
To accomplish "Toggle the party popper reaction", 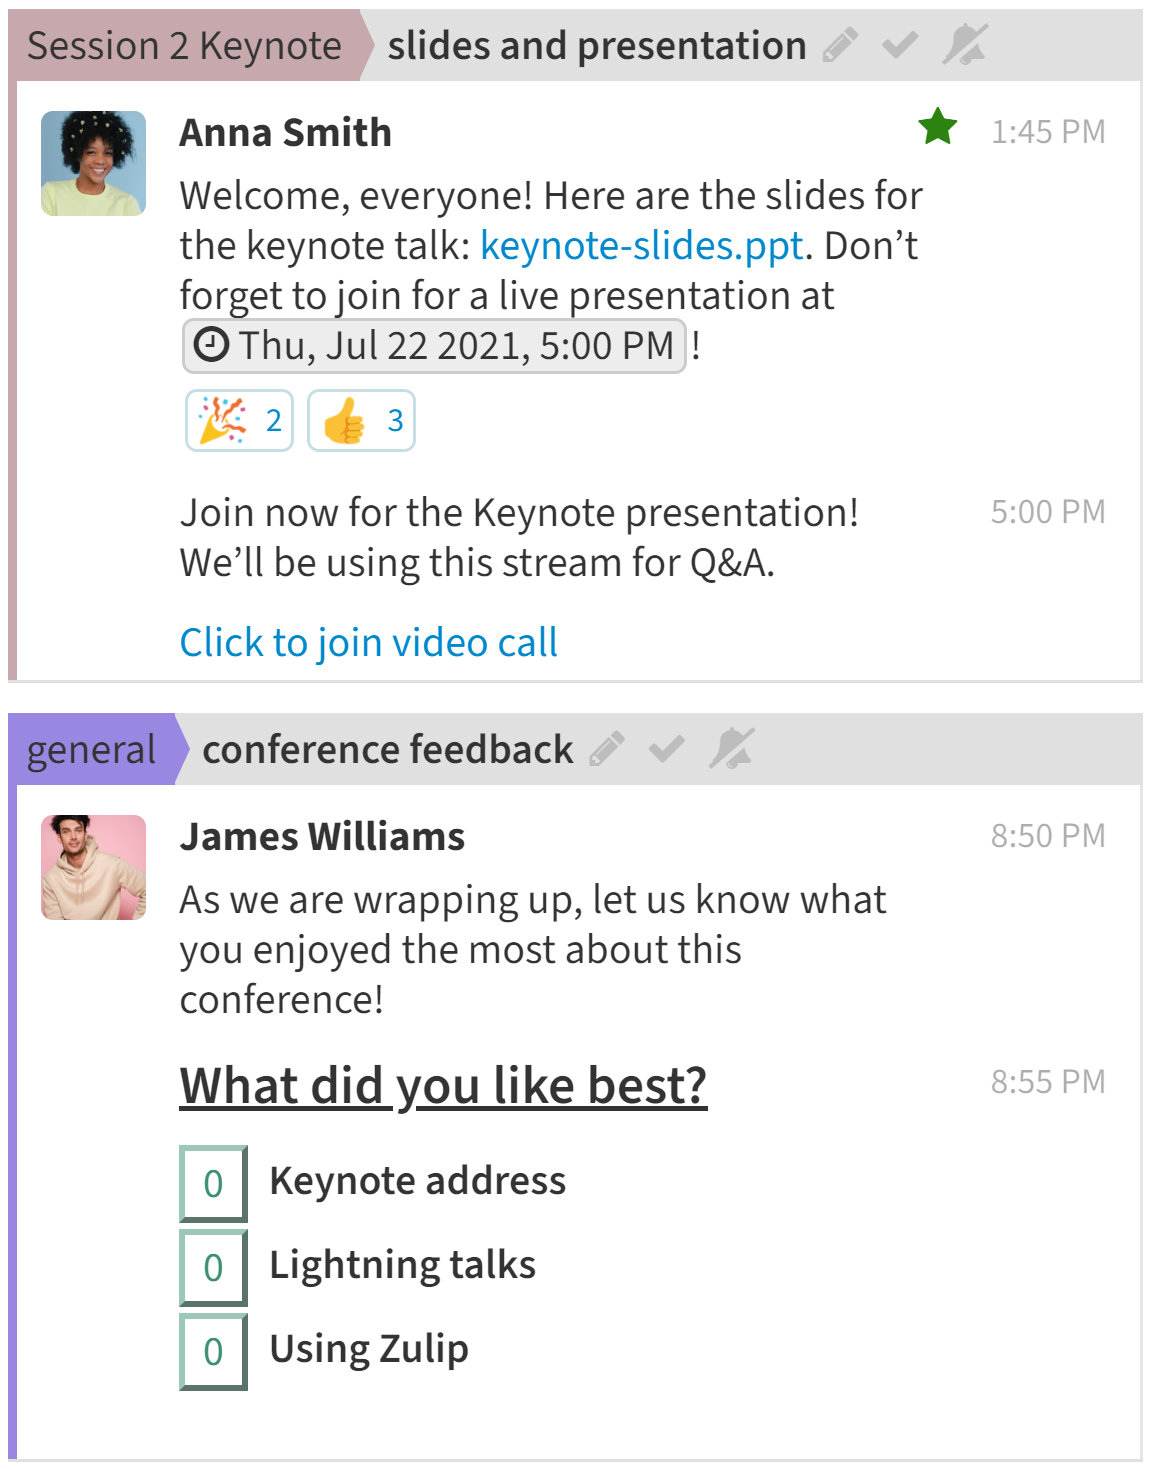I will (x=239, y=420).
